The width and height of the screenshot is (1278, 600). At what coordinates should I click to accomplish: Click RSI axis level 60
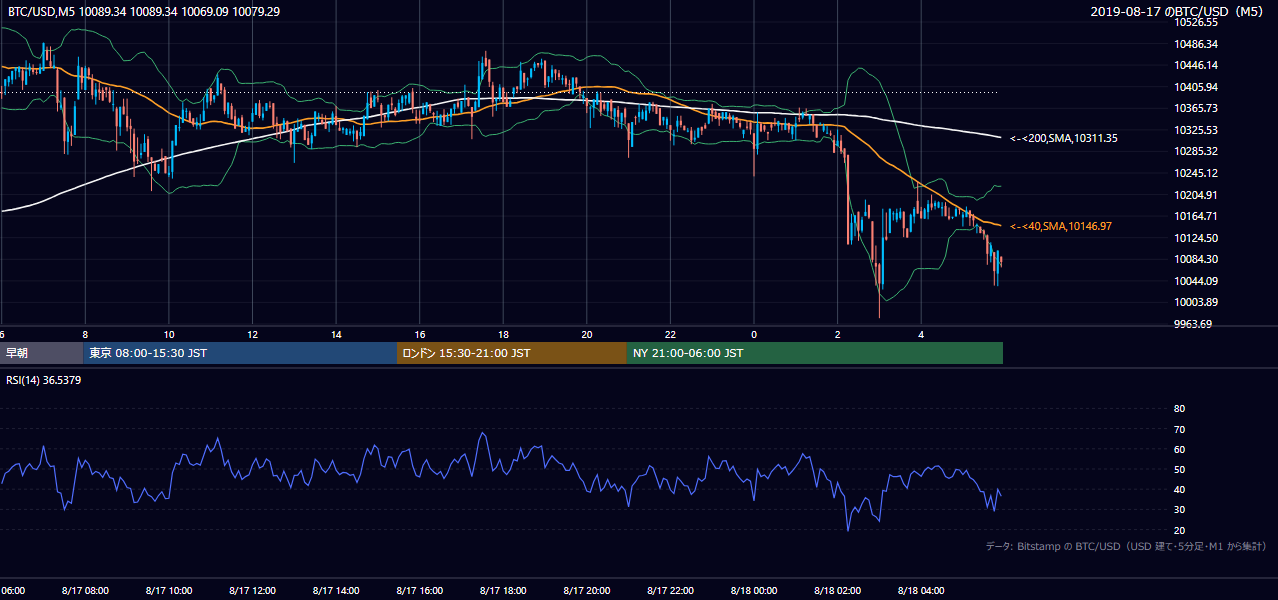1179,449
